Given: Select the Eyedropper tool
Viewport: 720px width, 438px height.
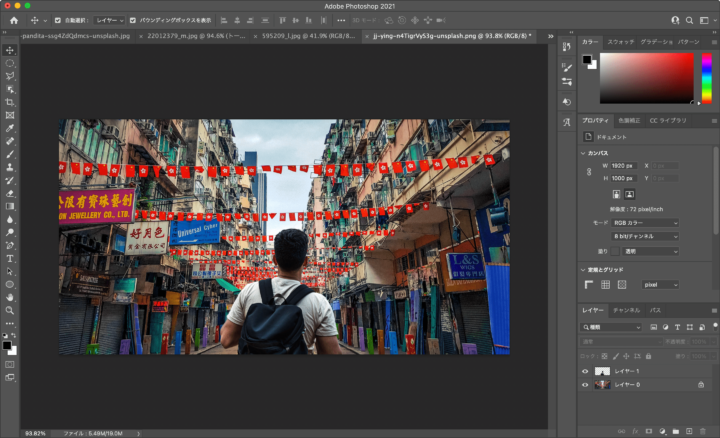Looking at the screenshot, I should [10, 128].
